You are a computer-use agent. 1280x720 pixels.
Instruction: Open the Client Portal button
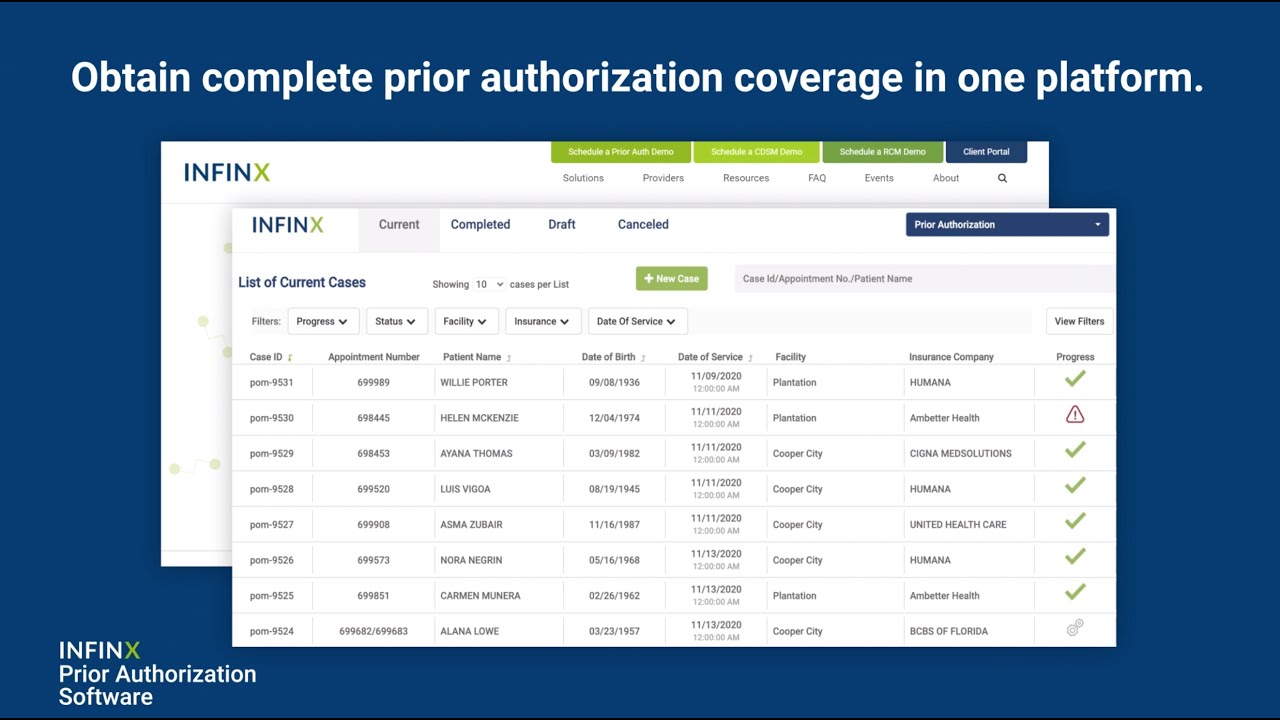(x=986, y=152)
